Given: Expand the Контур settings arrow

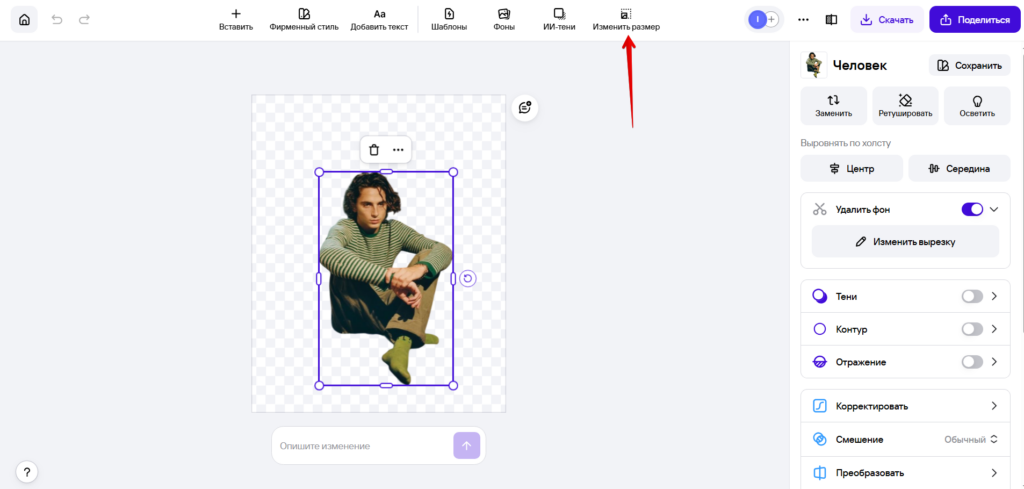Looking at the screenshot, I should click(x=994, y=329).
